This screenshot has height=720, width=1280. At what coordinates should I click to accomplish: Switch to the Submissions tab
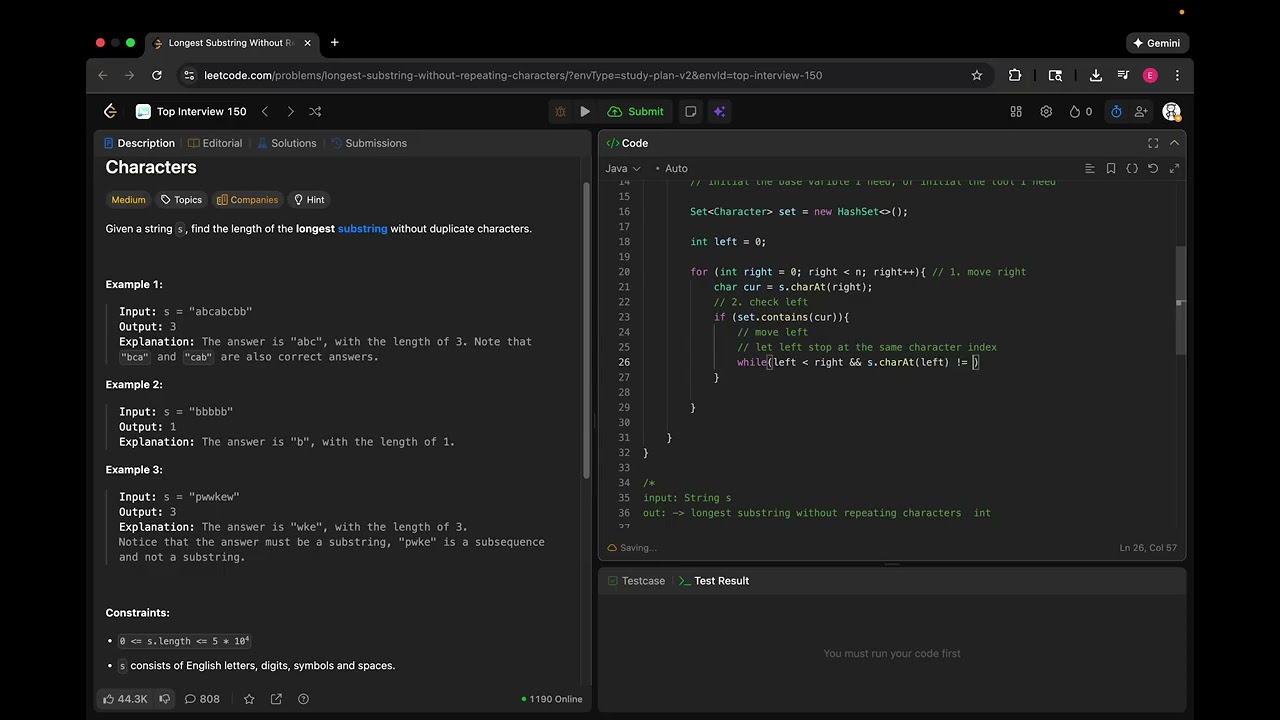(x=368, y=143)
